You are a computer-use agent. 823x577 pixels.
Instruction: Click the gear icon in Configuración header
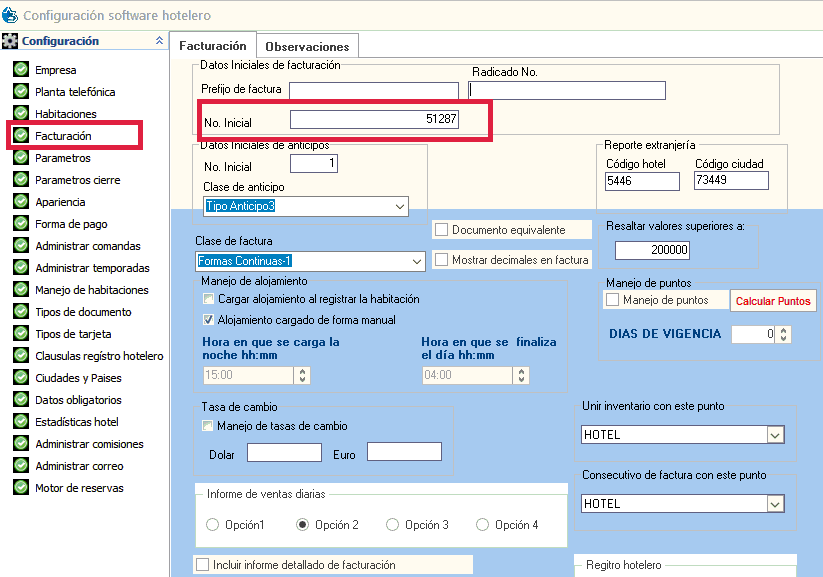[x=10, y=41]
